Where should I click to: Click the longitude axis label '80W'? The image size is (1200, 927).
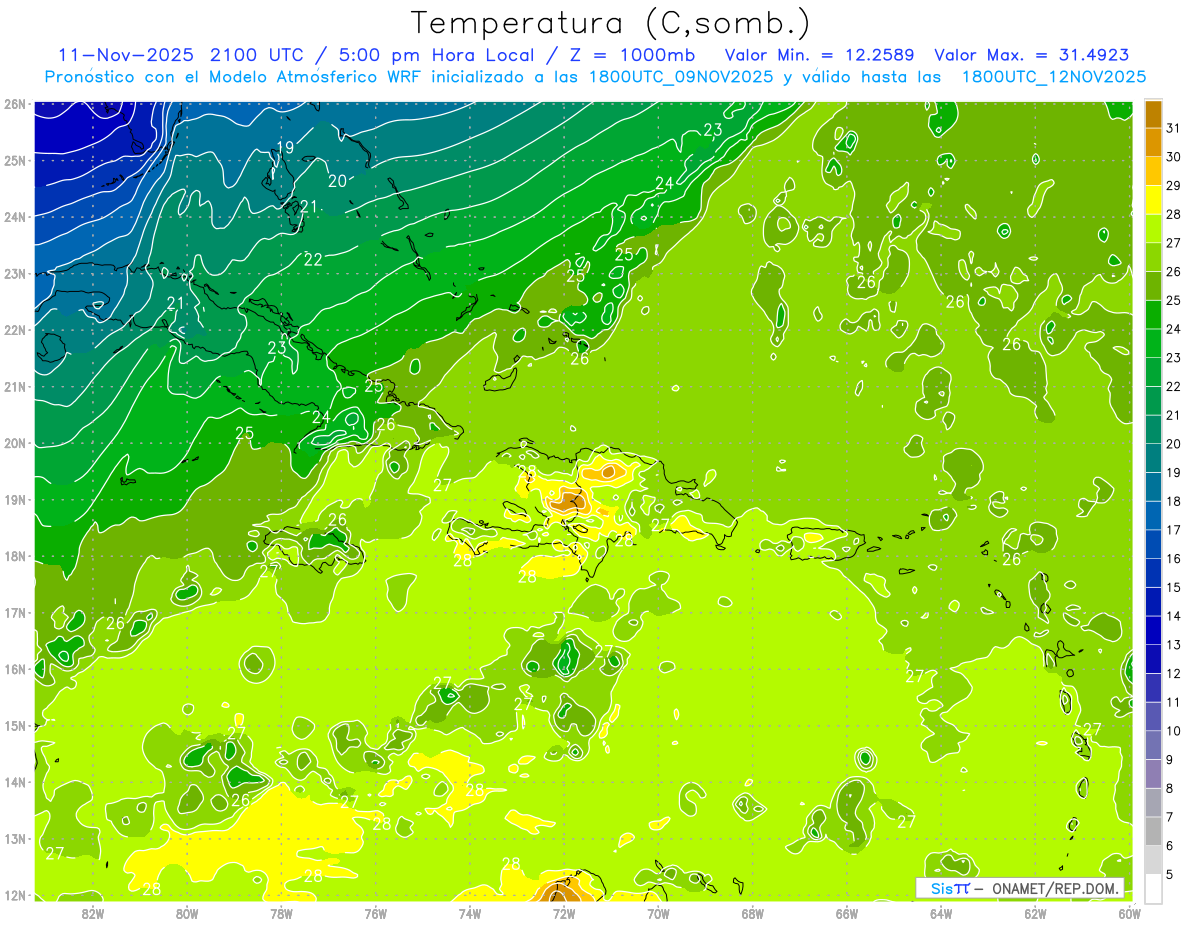click(x=187, y=912)
